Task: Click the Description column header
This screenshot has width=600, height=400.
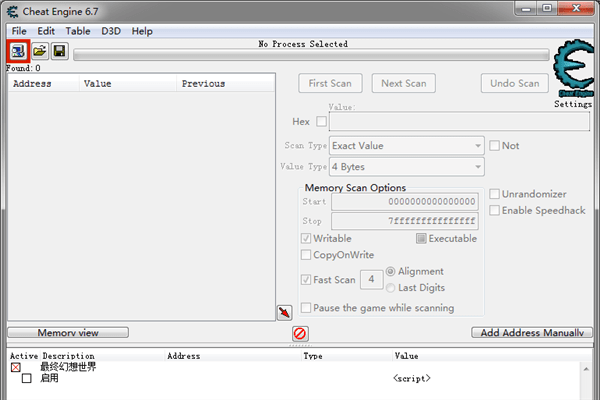Action: pyautogui.click(x=103, y=356)
